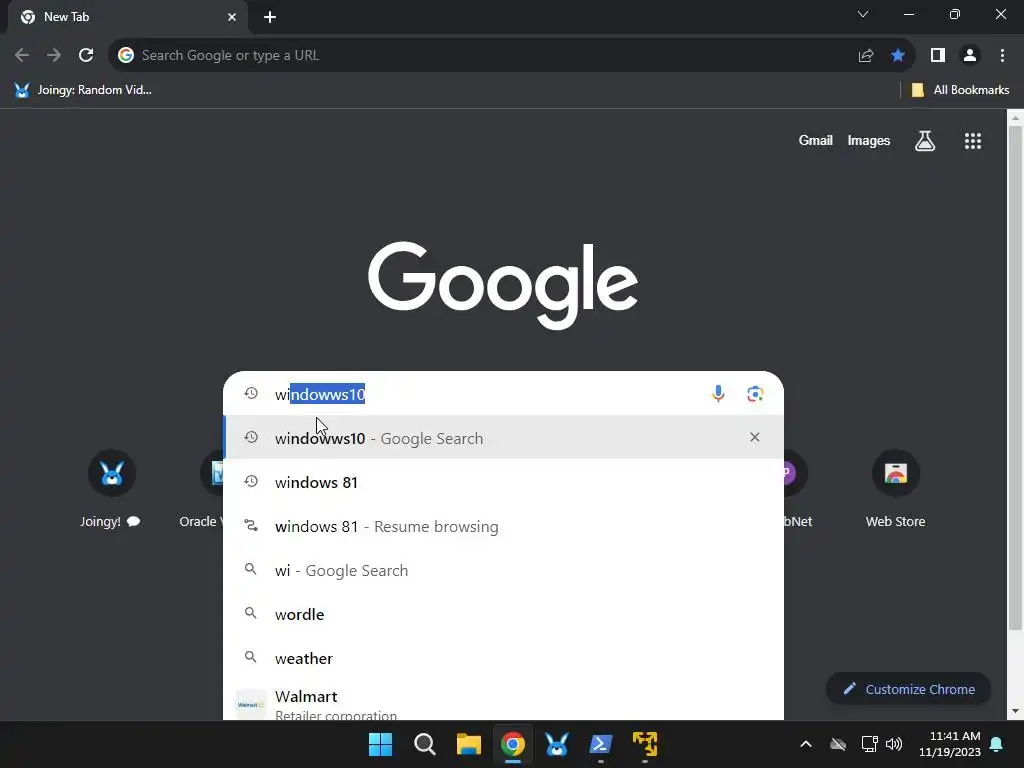The height and width of the screenshot is (768, 1024).
Task: Open the yellow taskbar app icon
Action: pos(645,744)
